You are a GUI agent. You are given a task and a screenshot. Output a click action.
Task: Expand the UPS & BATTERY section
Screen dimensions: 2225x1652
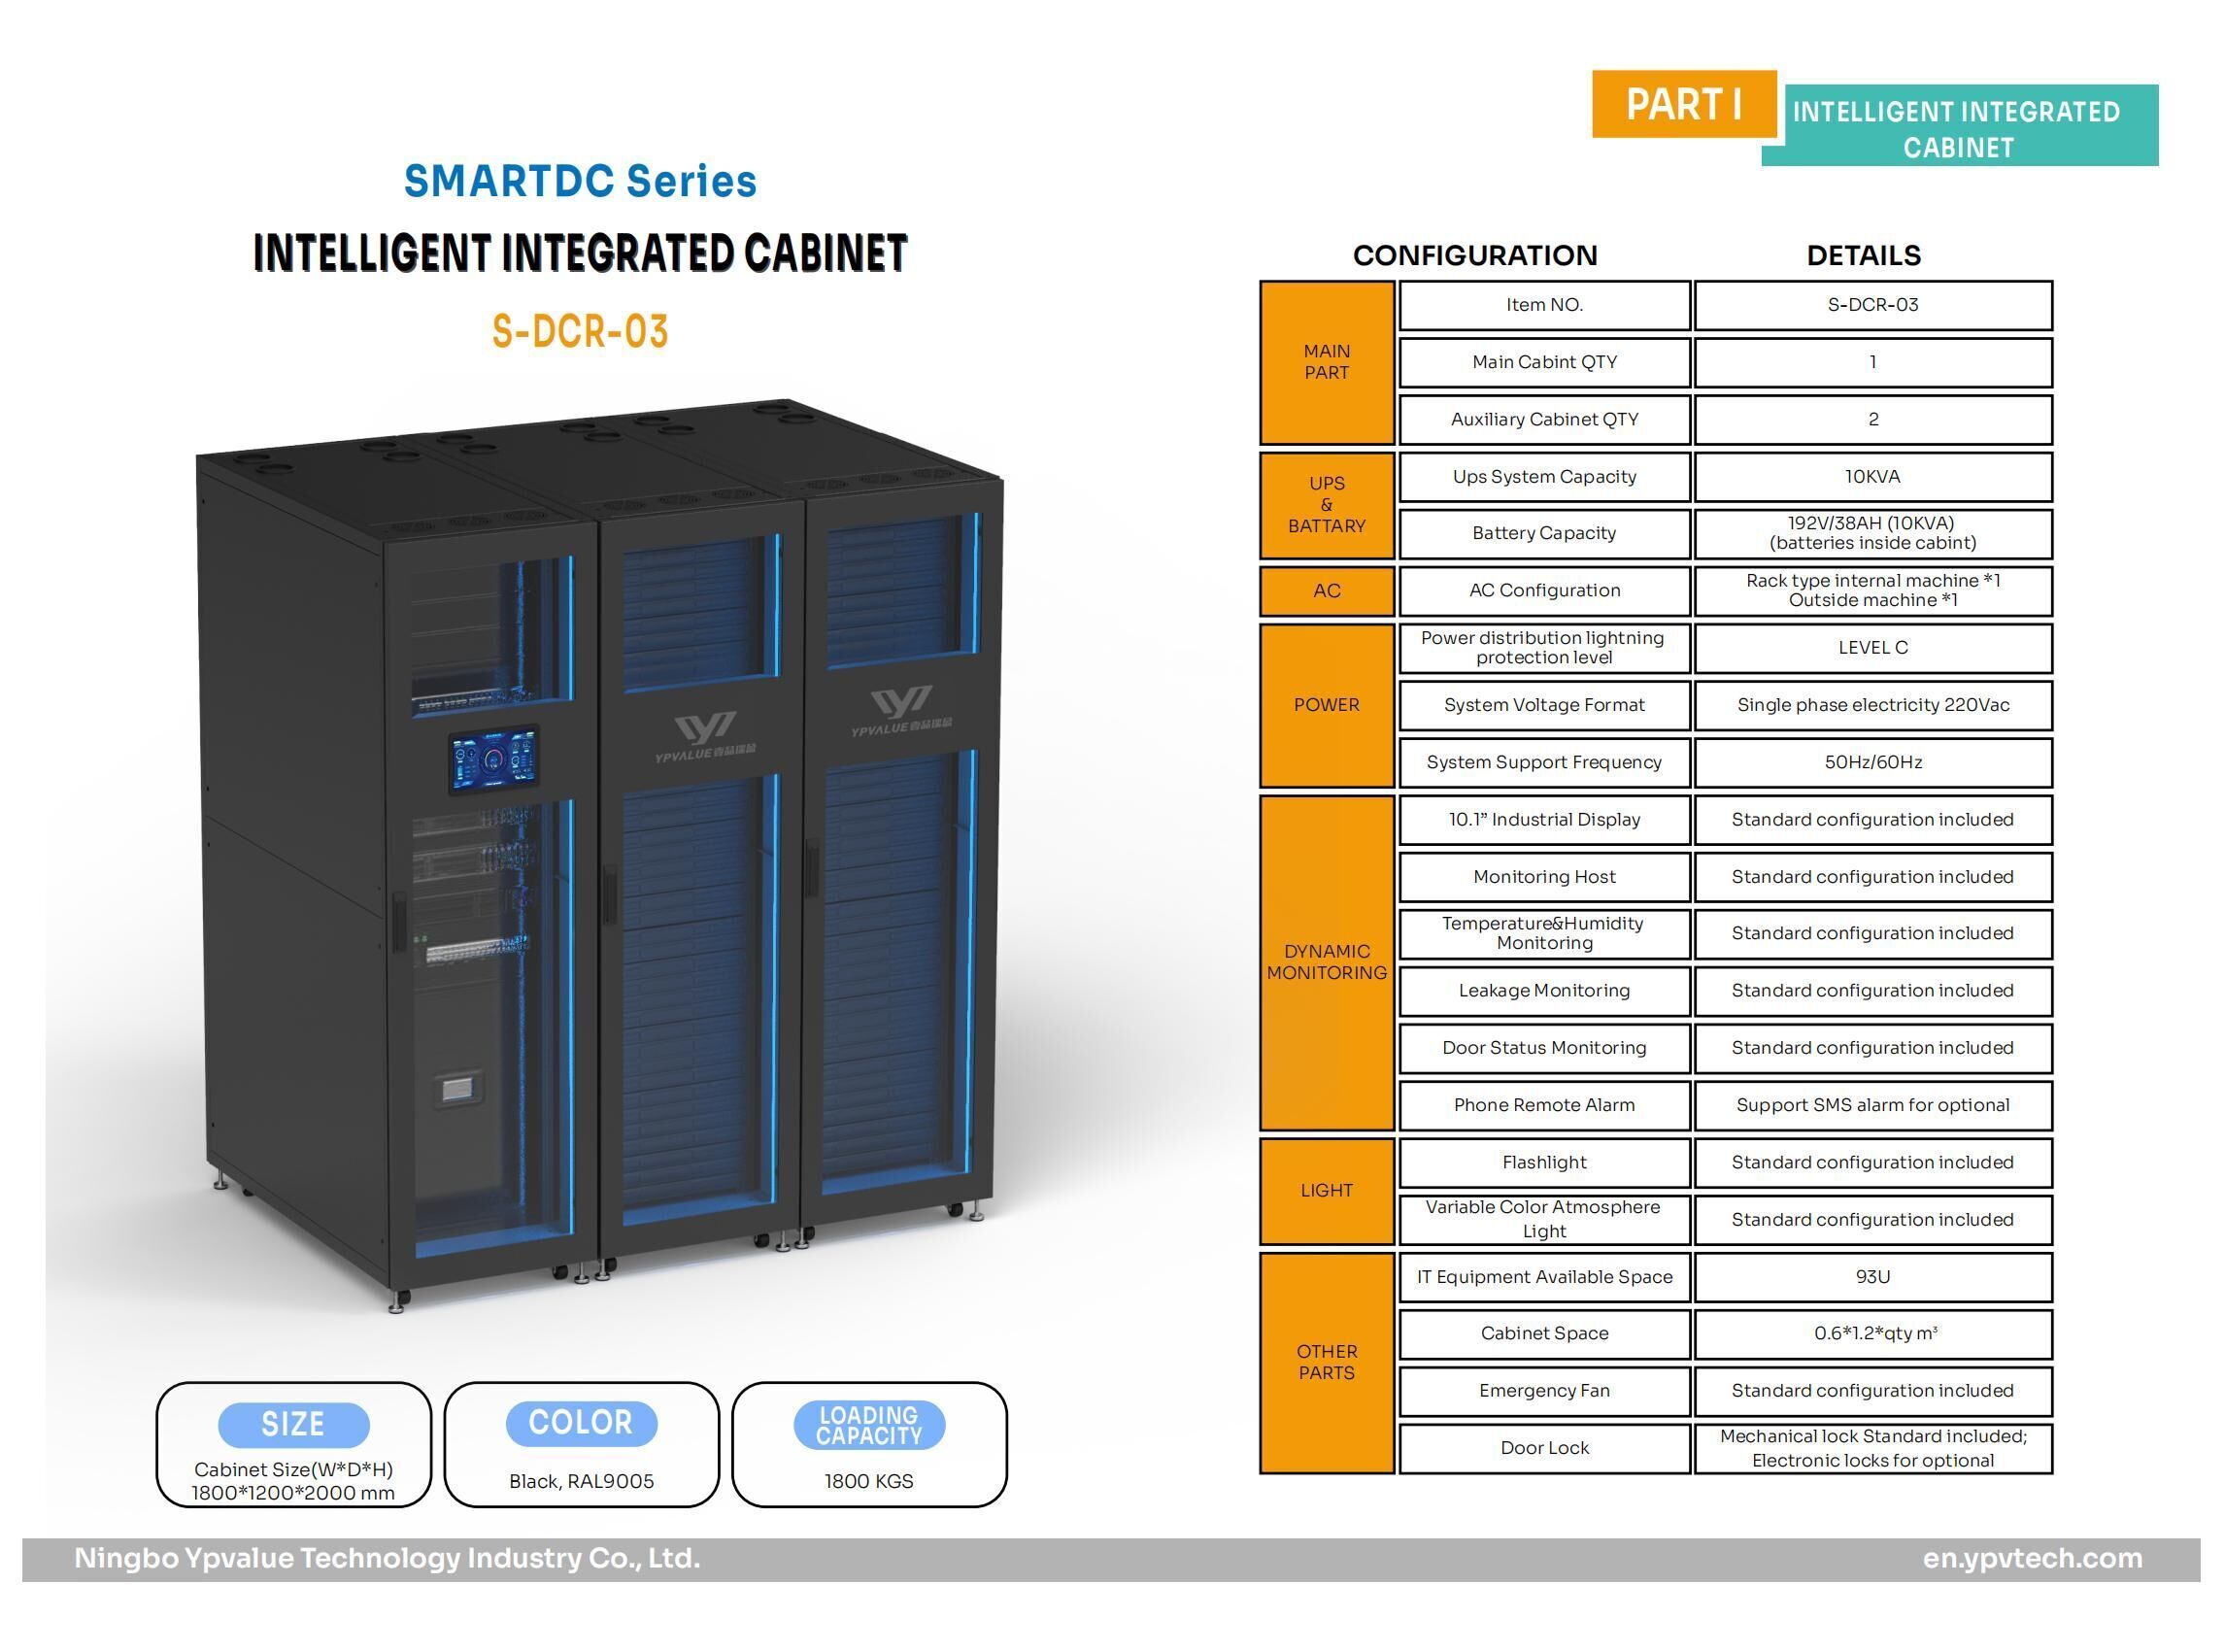(x=1325, y=505)
